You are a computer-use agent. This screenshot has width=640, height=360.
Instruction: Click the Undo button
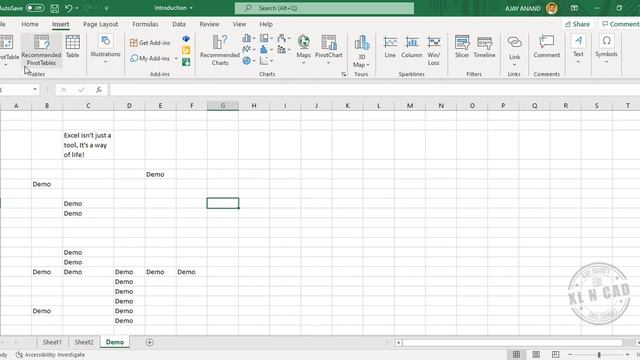(69, 8)
